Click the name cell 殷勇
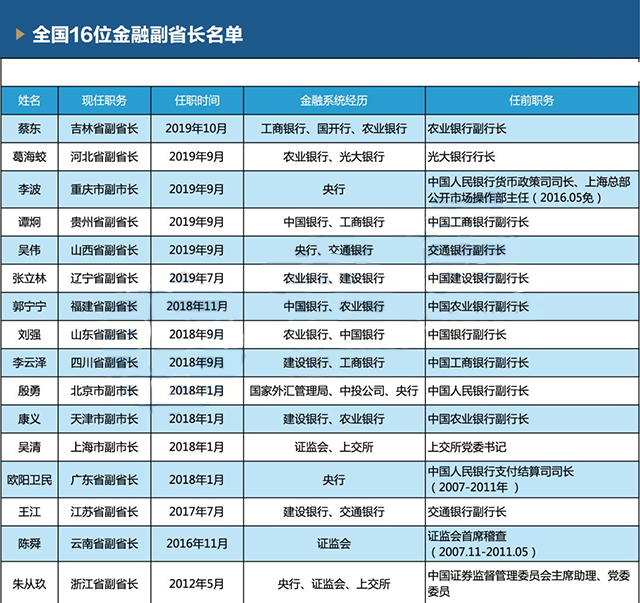This screenshot has height=603, width=640. click(x=29, y=391)
